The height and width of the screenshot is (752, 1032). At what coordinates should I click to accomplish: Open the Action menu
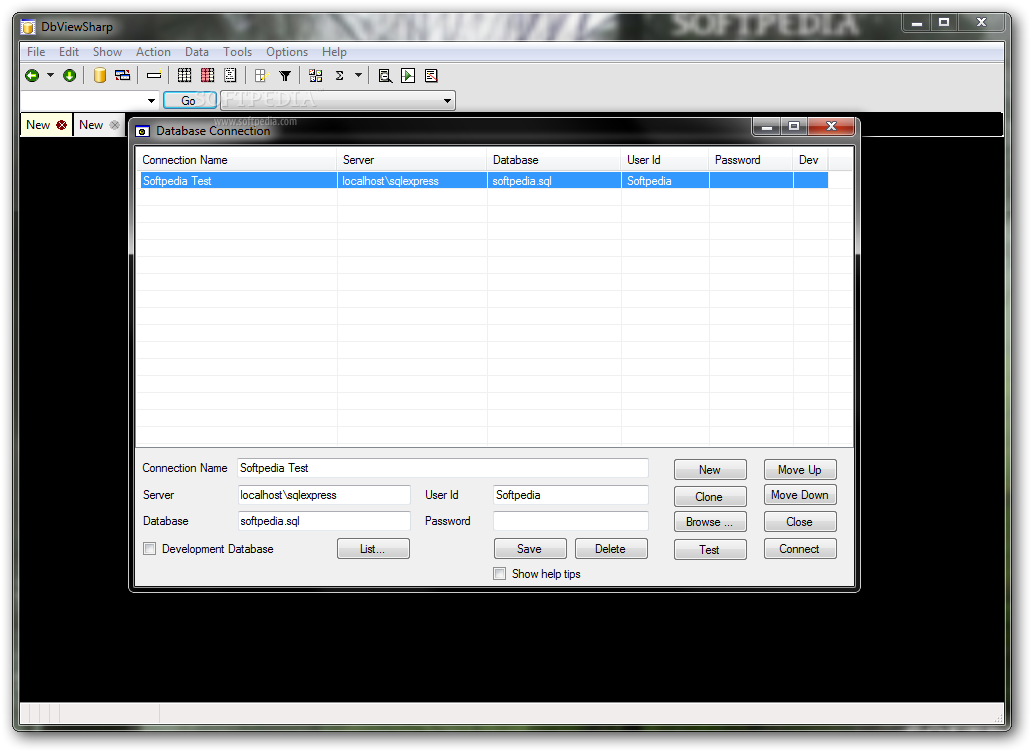pos(153,52)
